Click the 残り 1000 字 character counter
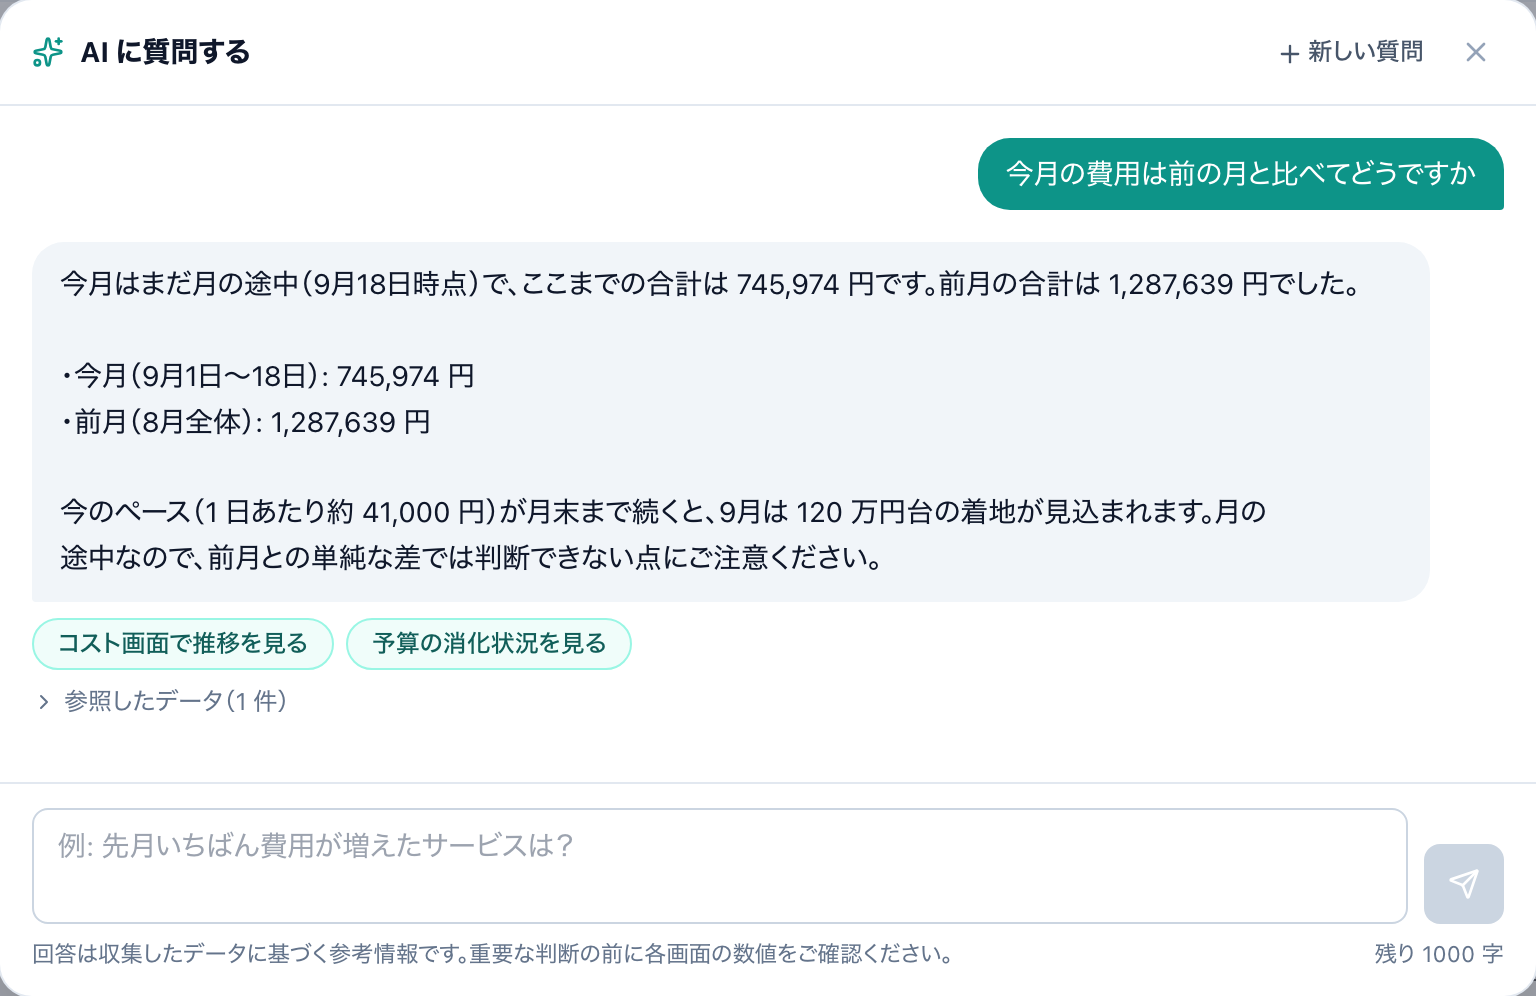The width and height of the screenshot is (1536, 996). (x=1439, y=954)
